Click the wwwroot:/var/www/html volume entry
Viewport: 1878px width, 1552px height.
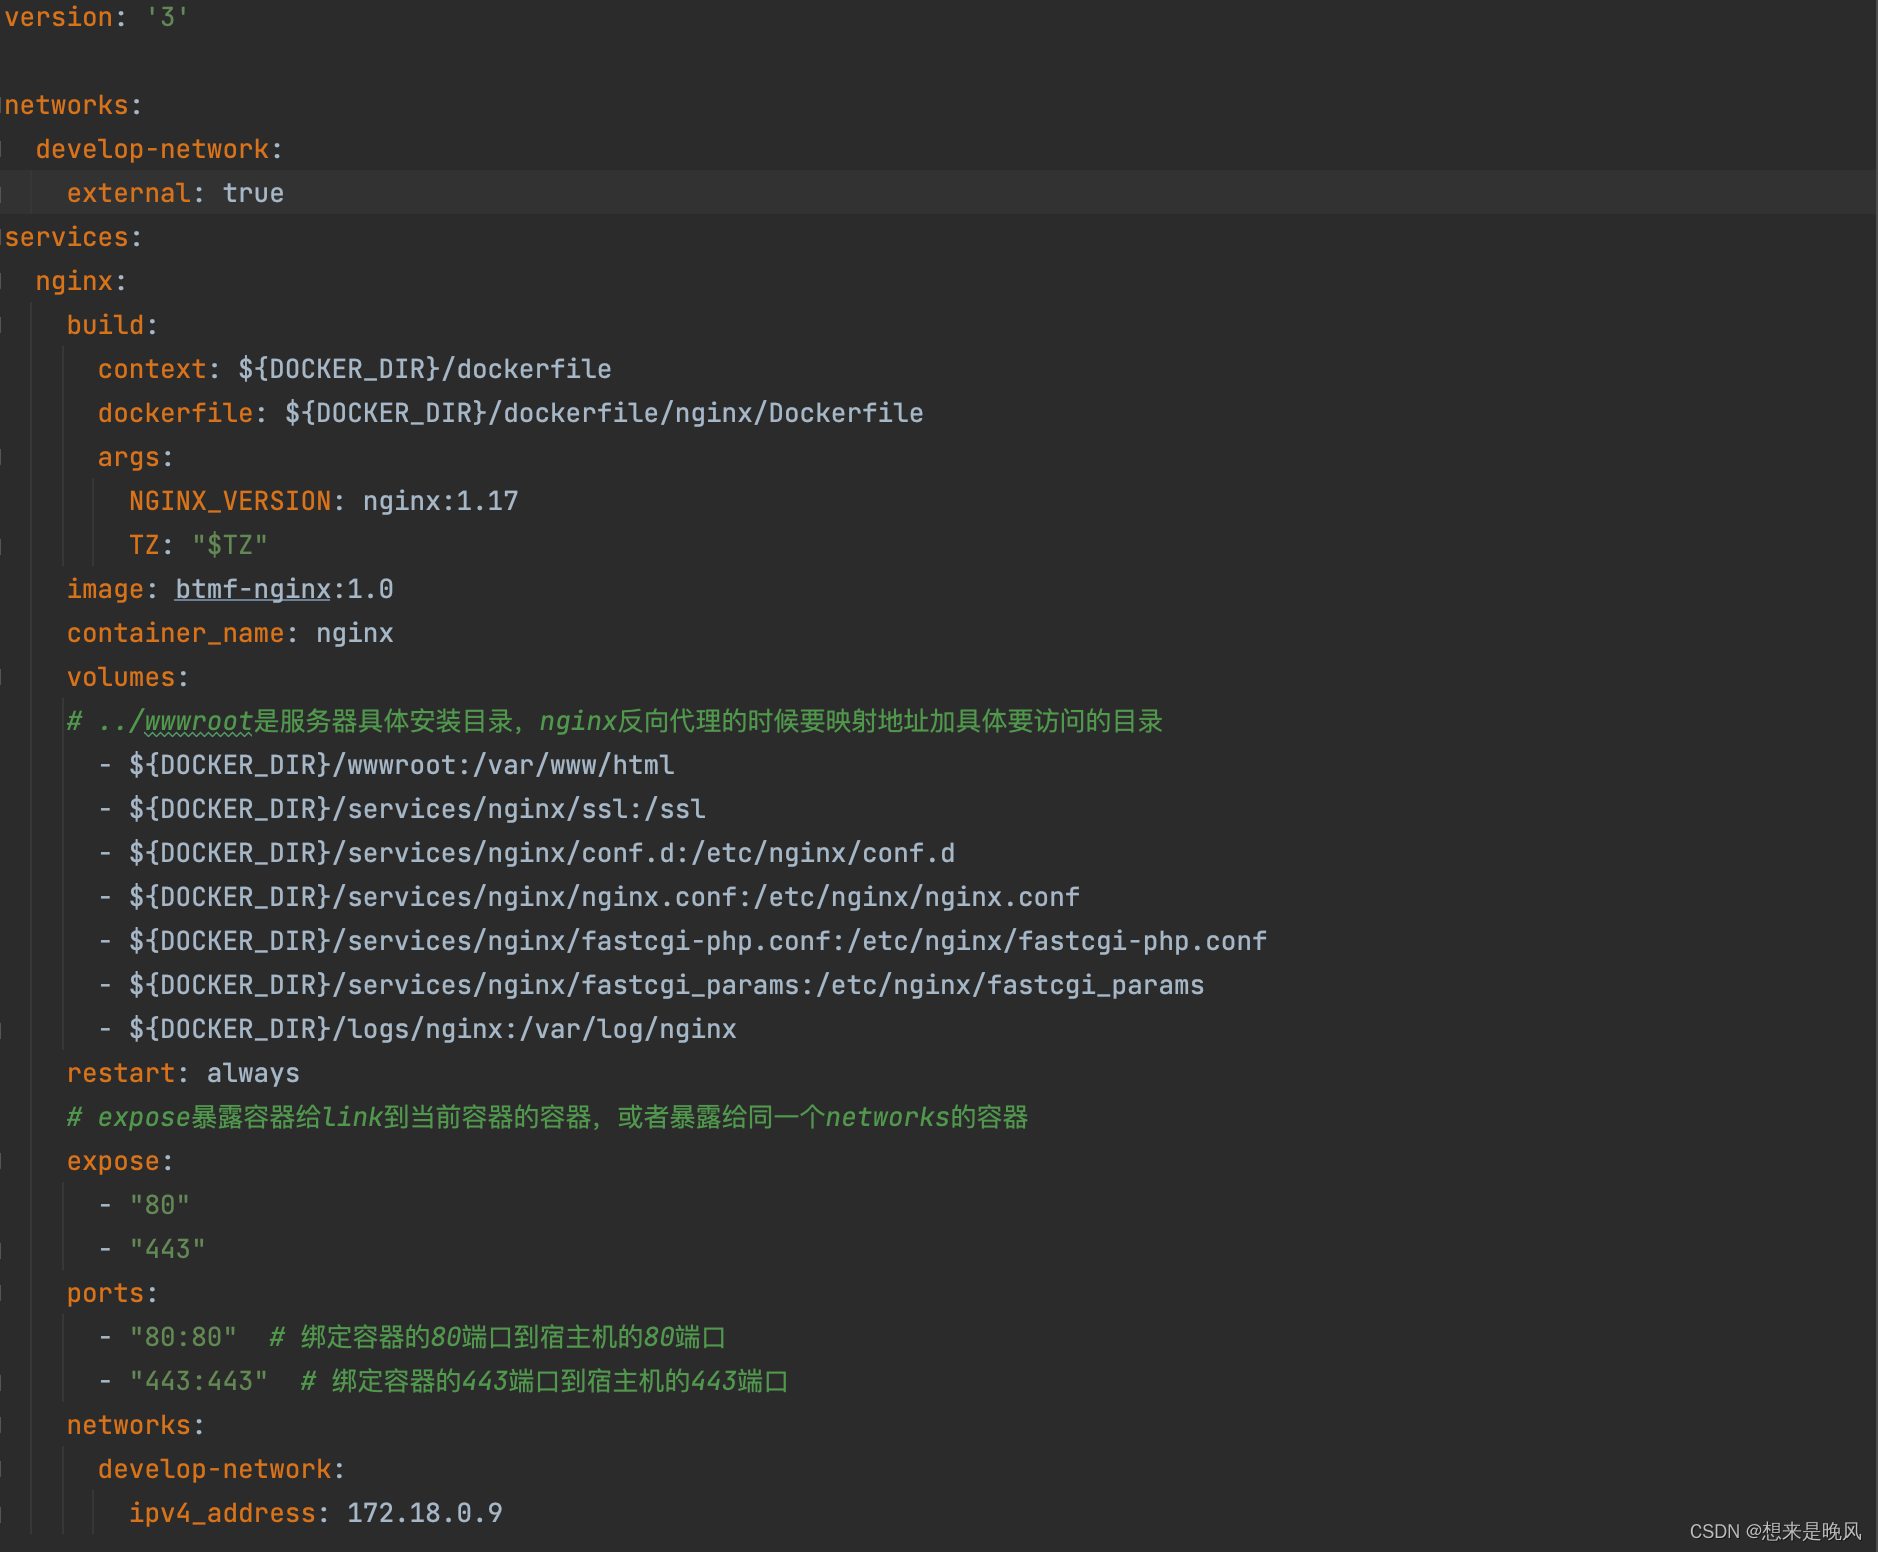[401, 765]
